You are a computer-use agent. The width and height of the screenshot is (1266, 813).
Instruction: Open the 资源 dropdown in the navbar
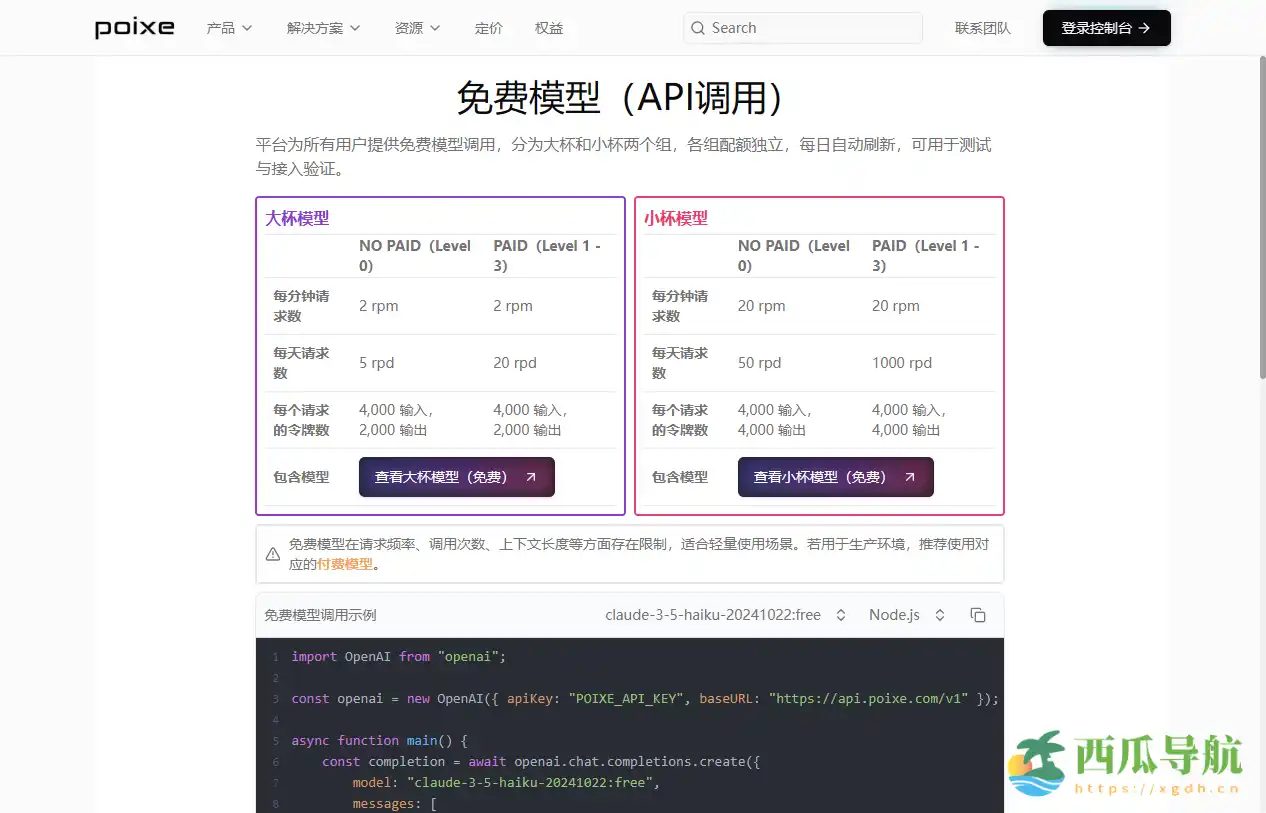click(417, 28)
